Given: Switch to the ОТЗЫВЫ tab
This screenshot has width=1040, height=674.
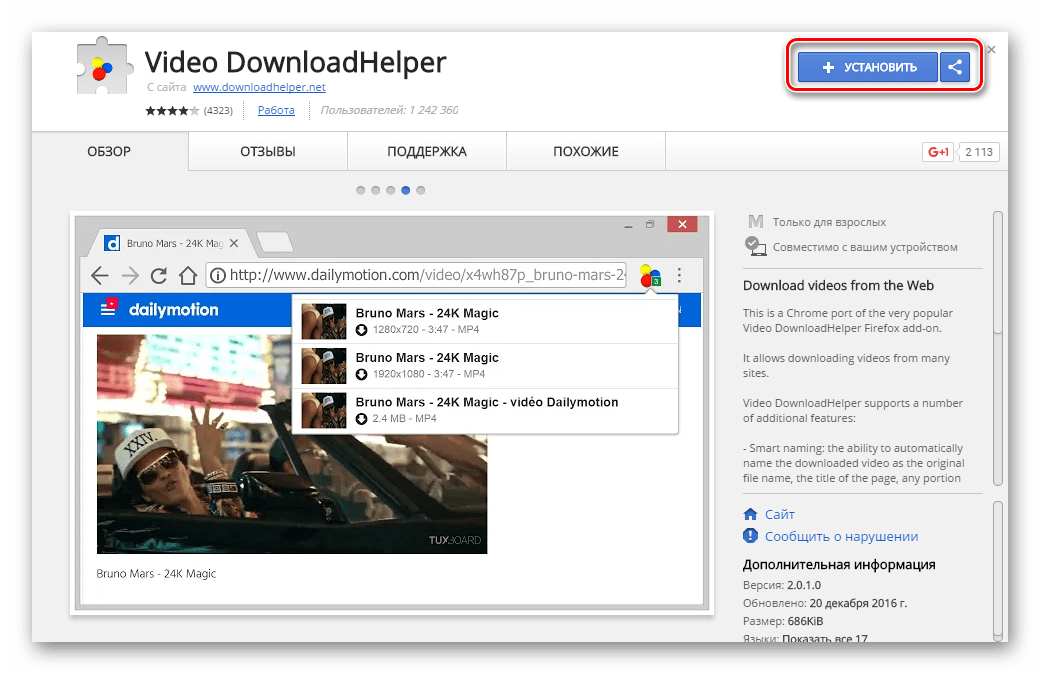Looking at the screenshot, I should coord(266,151).
